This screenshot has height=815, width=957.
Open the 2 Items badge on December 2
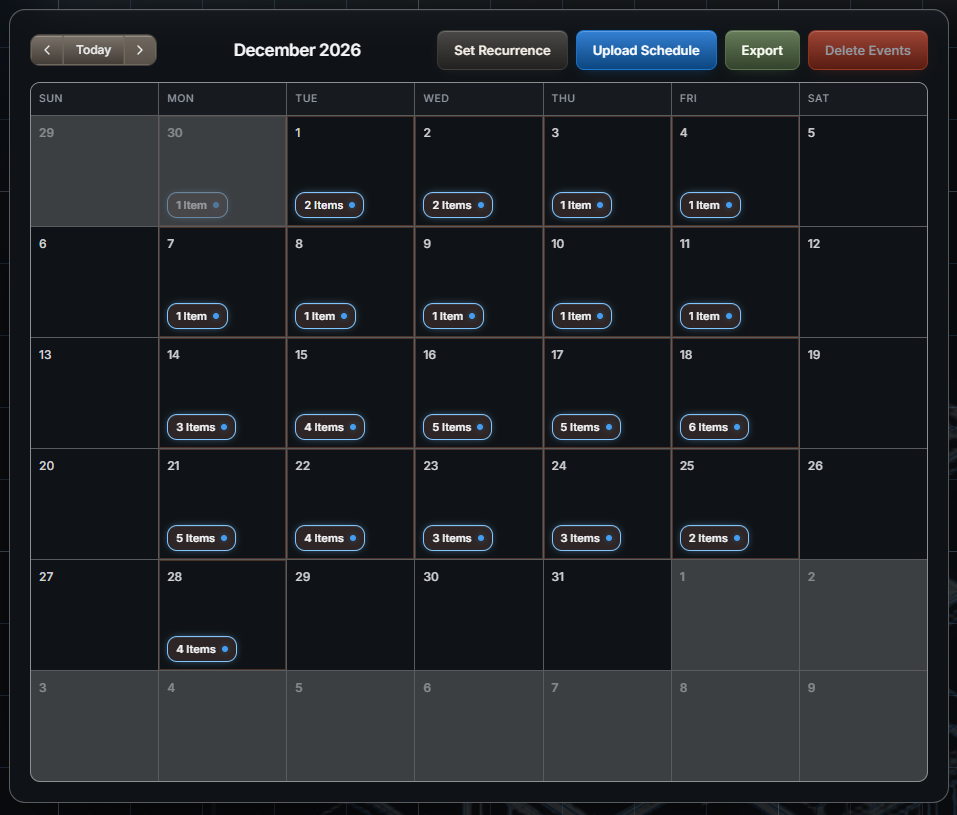[458, 205]
